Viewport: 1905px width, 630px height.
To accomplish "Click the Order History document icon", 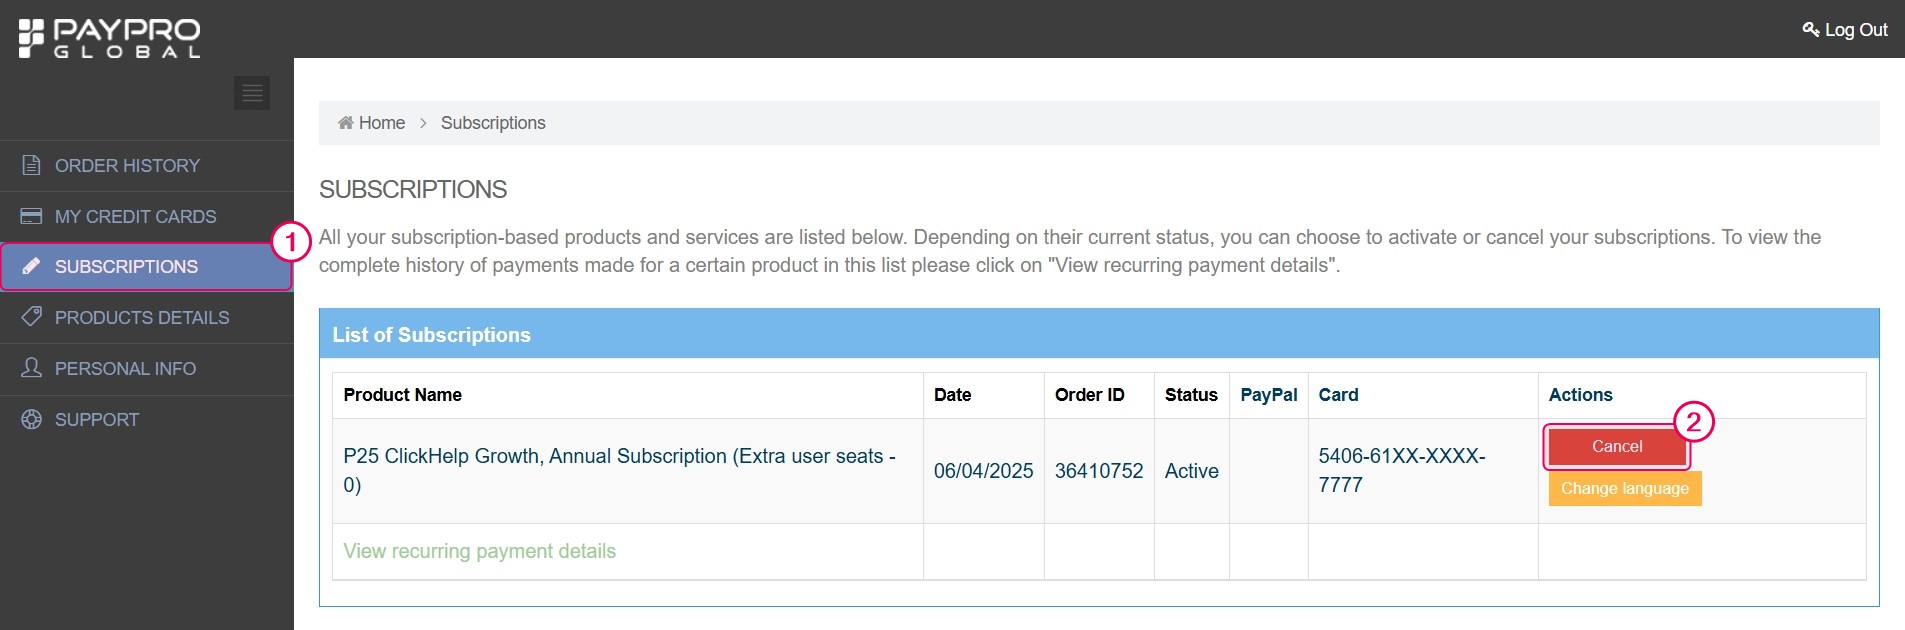I will pyautogui.click(x=32, y=165).
